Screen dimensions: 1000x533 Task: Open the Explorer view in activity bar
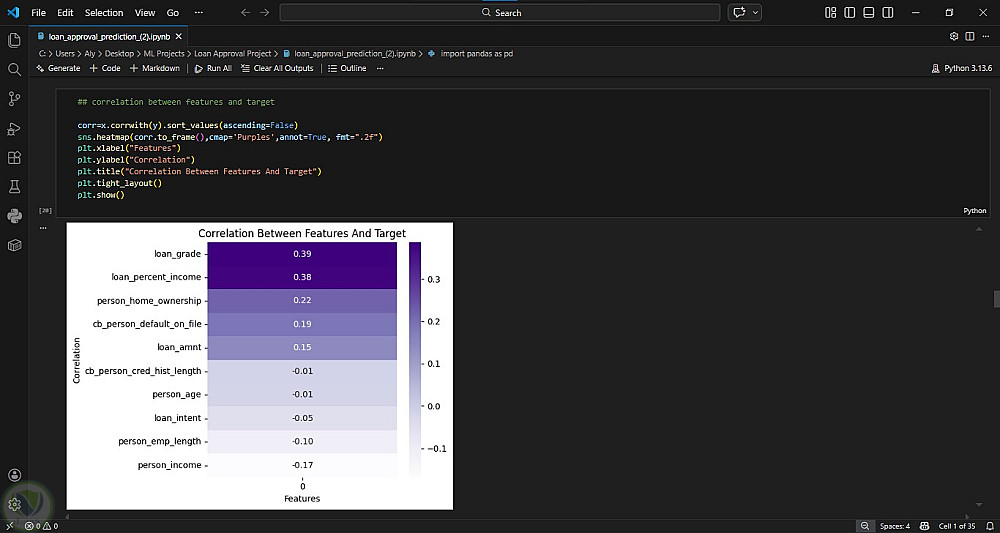click(14, 40)
